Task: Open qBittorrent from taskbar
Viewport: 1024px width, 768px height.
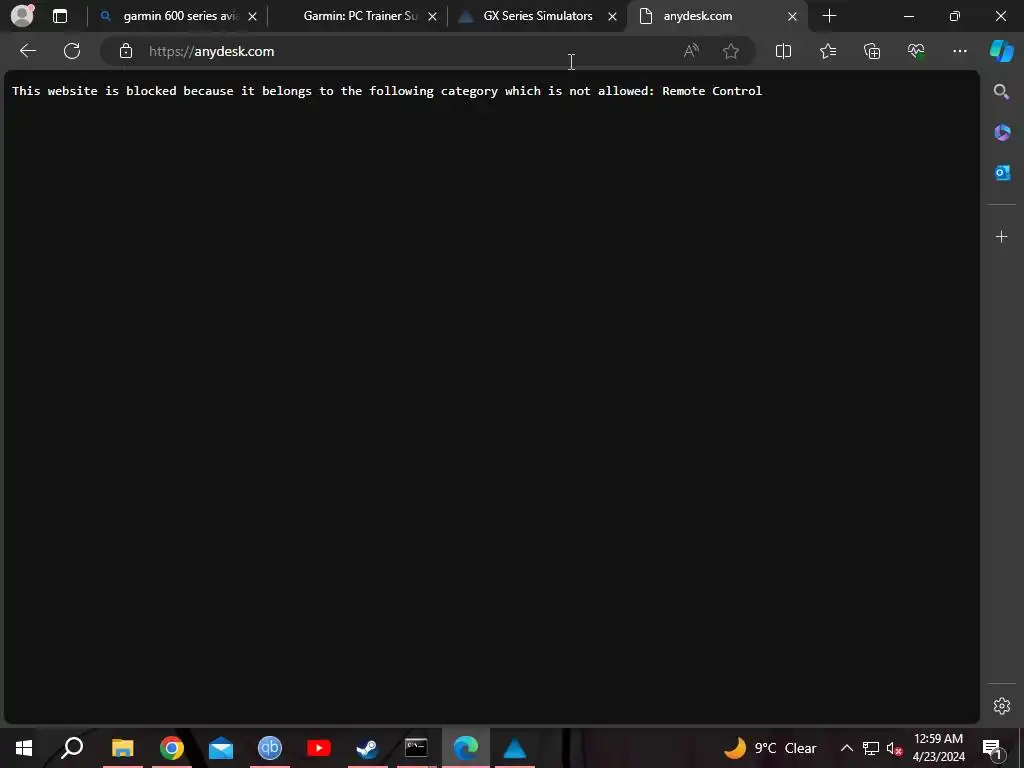Action: coord(270,748)
